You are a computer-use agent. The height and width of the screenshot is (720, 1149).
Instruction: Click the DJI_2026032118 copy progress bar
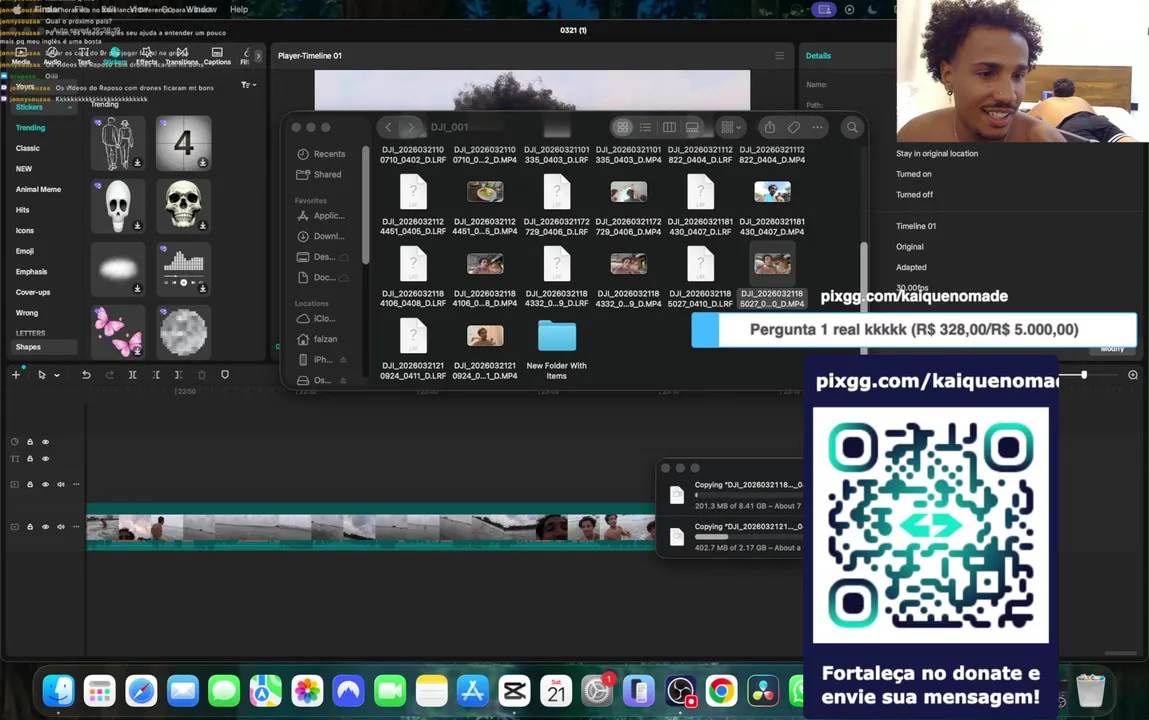click(x=748, y=496)
